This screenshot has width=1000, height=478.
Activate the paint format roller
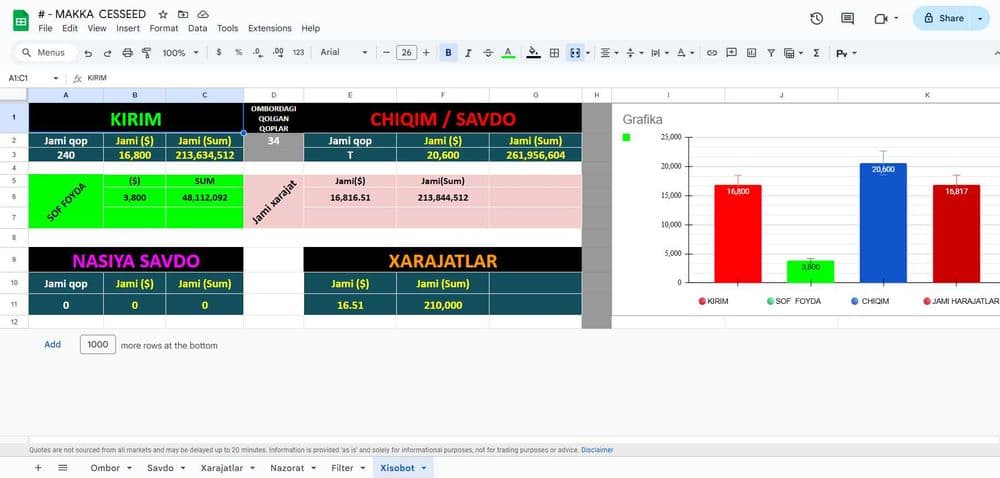(x=147, y=53)
